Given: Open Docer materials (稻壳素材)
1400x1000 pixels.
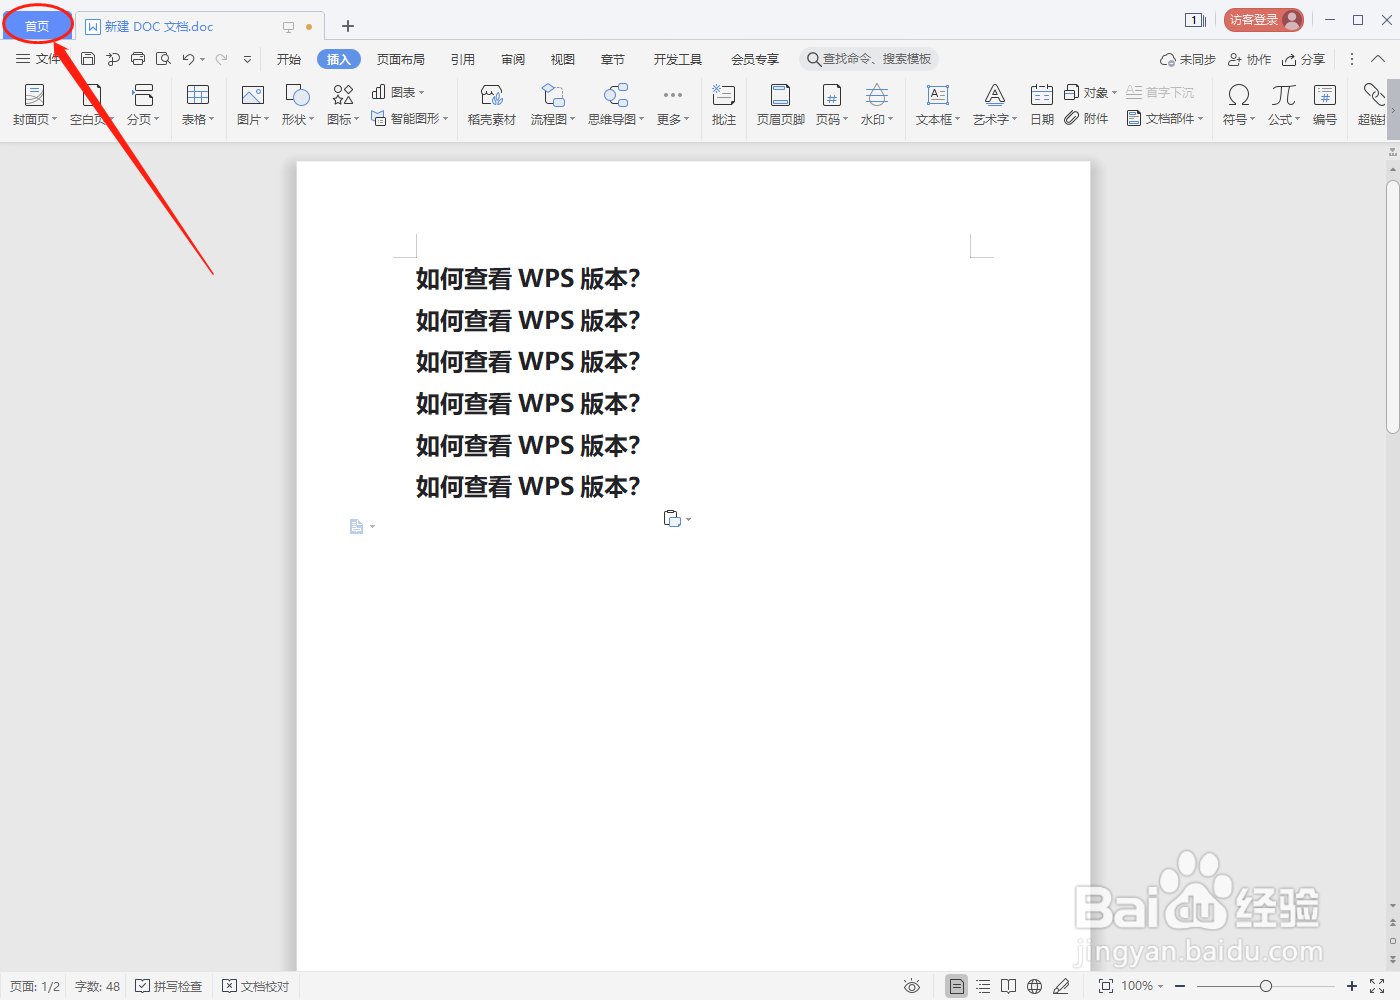Looking at the screenshot, I should [492, 105].
